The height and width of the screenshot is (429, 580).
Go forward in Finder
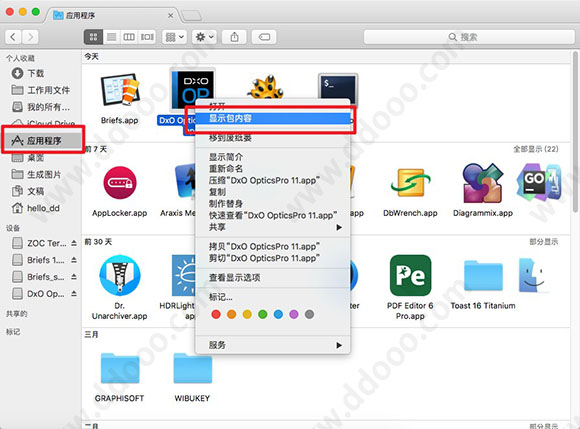30,37
